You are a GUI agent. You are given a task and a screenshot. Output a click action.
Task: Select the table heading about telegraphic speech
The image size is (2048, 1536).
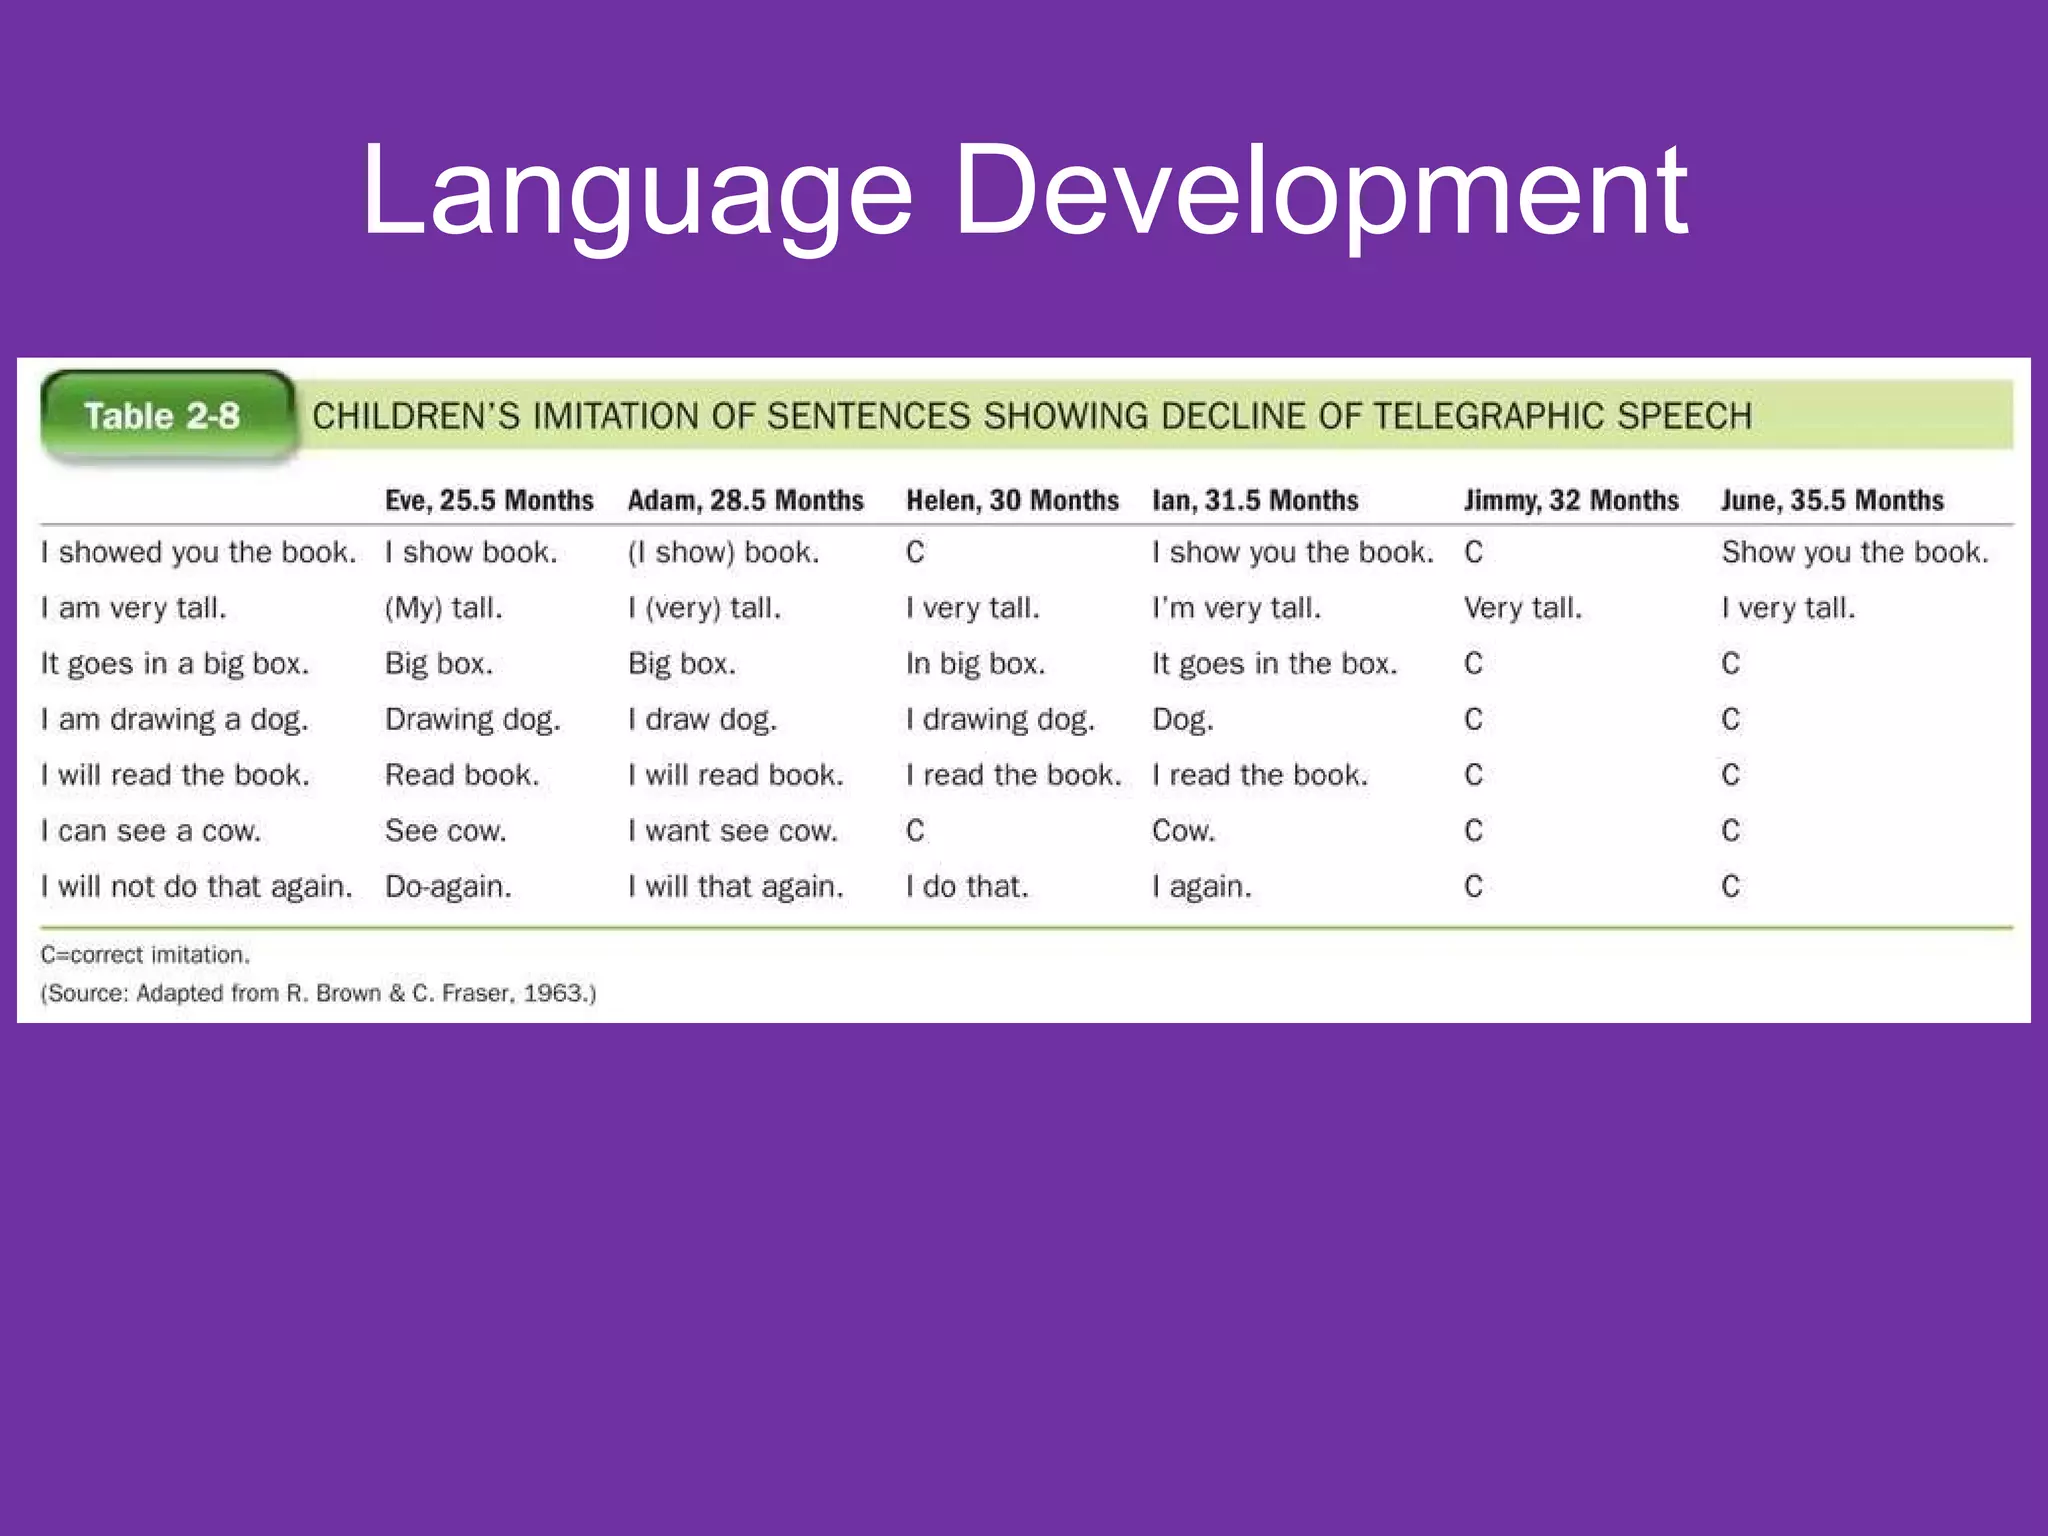point(1032,416)
